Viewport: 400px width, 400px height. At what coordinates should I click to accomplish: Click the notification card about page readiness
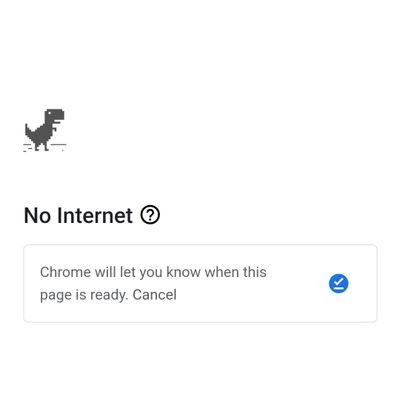point(200,283)
